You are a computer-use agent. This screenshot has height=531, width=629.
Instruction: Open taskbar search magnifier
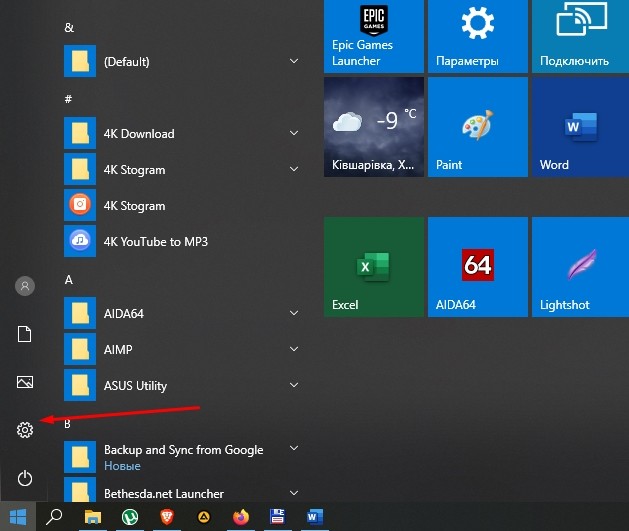[x=54, y=517]
